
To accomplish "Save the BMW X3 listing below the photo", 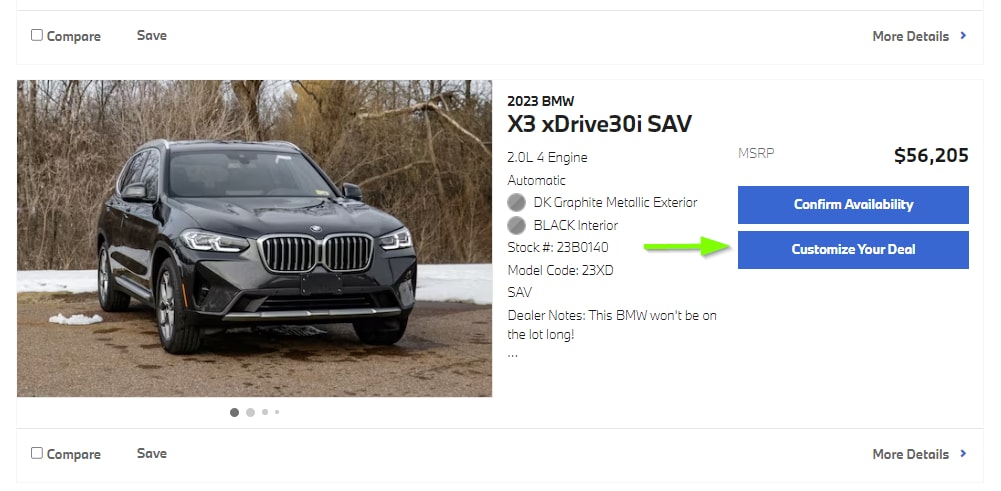I will (x=152, y=453).
